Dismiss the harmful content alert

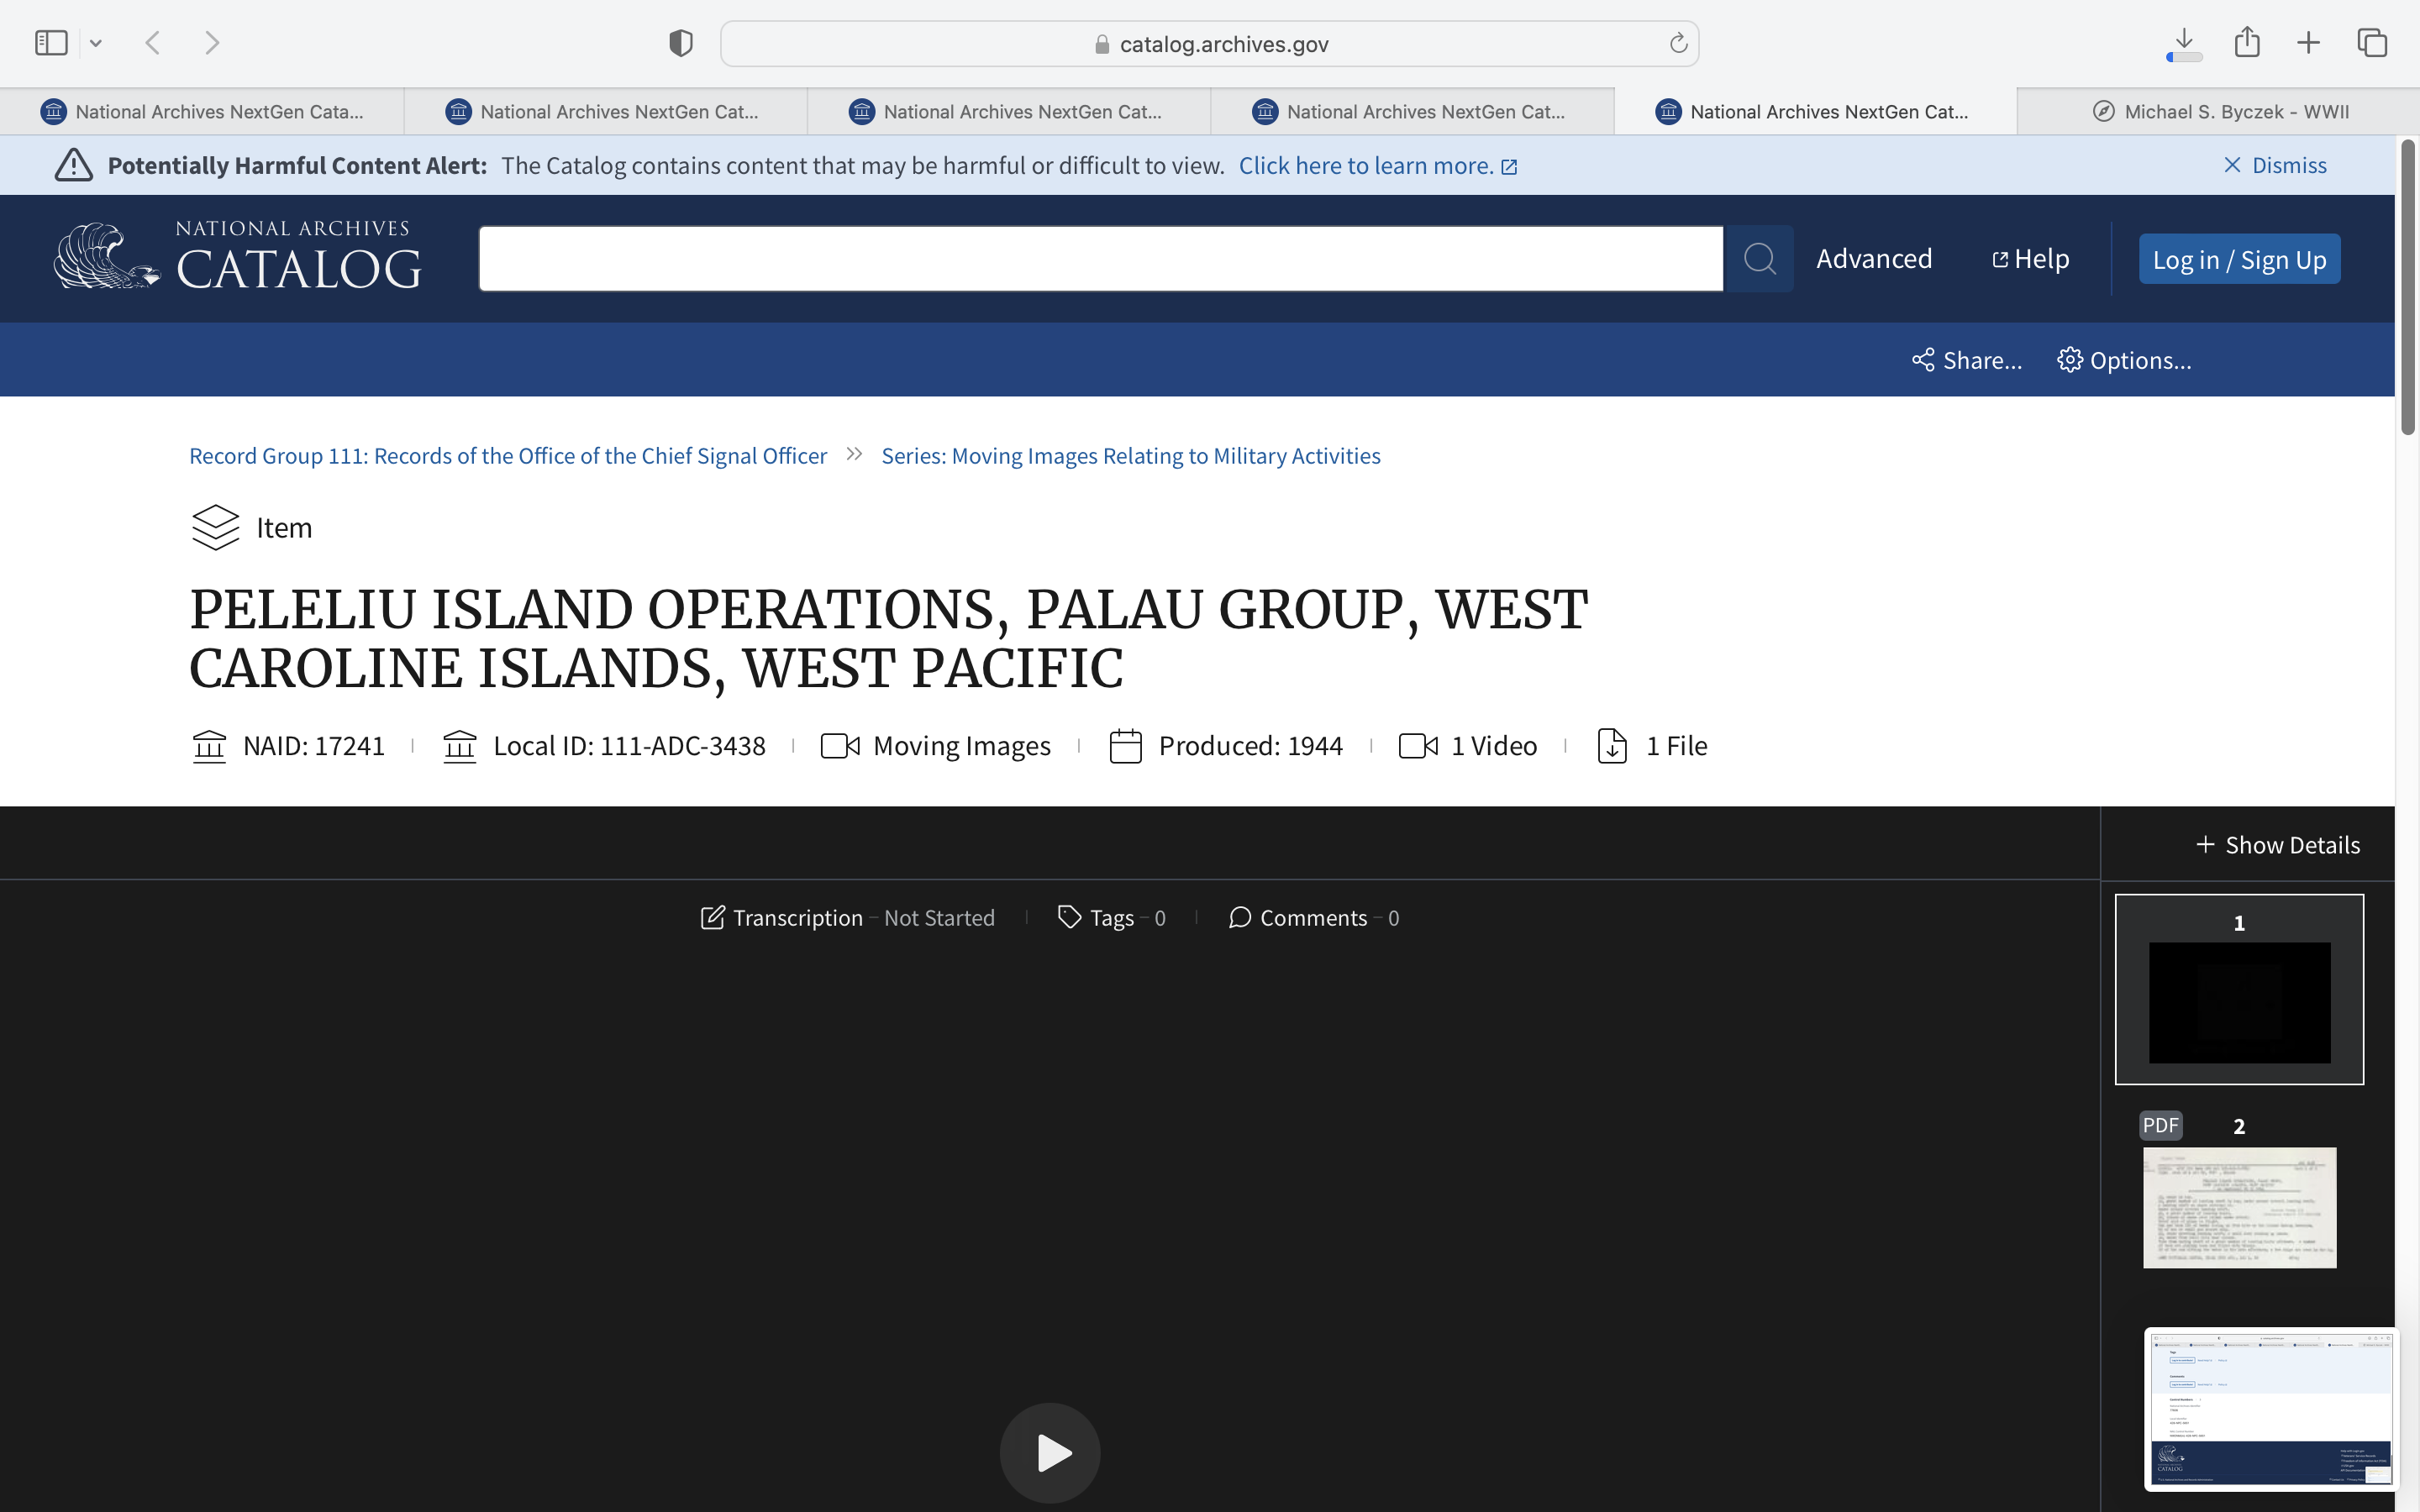pos(2275,165)
